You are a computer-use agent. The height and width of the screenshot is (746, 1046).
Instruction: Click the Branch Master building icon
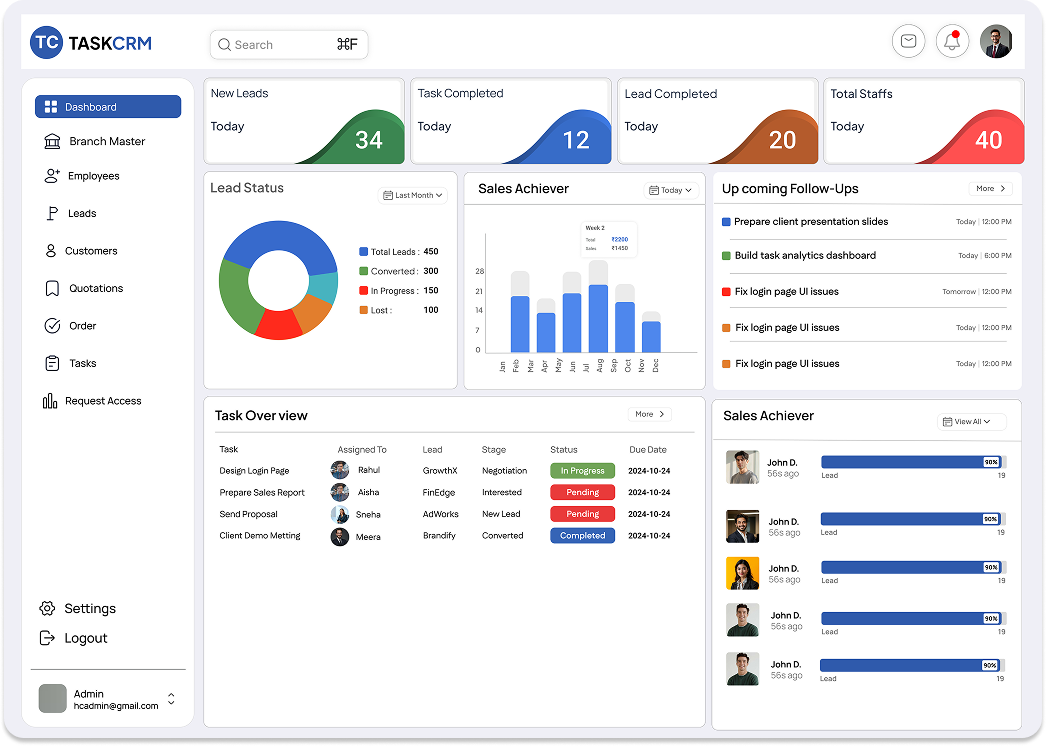(x=52, y=141)
